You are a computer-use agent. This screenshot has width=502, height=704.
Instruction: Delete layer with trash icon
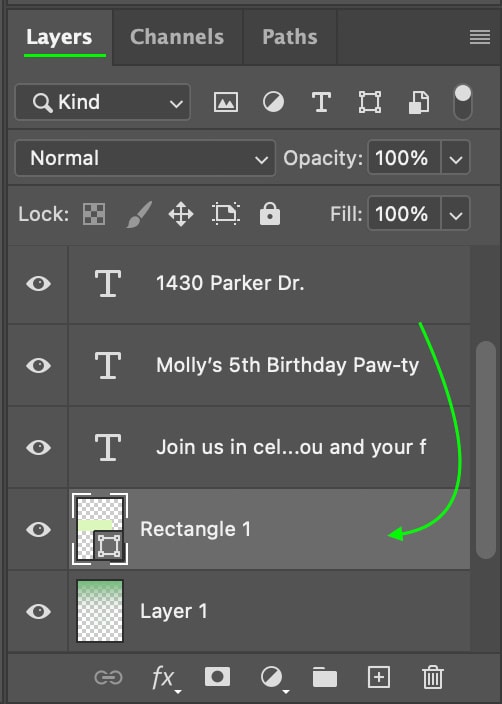432,677
